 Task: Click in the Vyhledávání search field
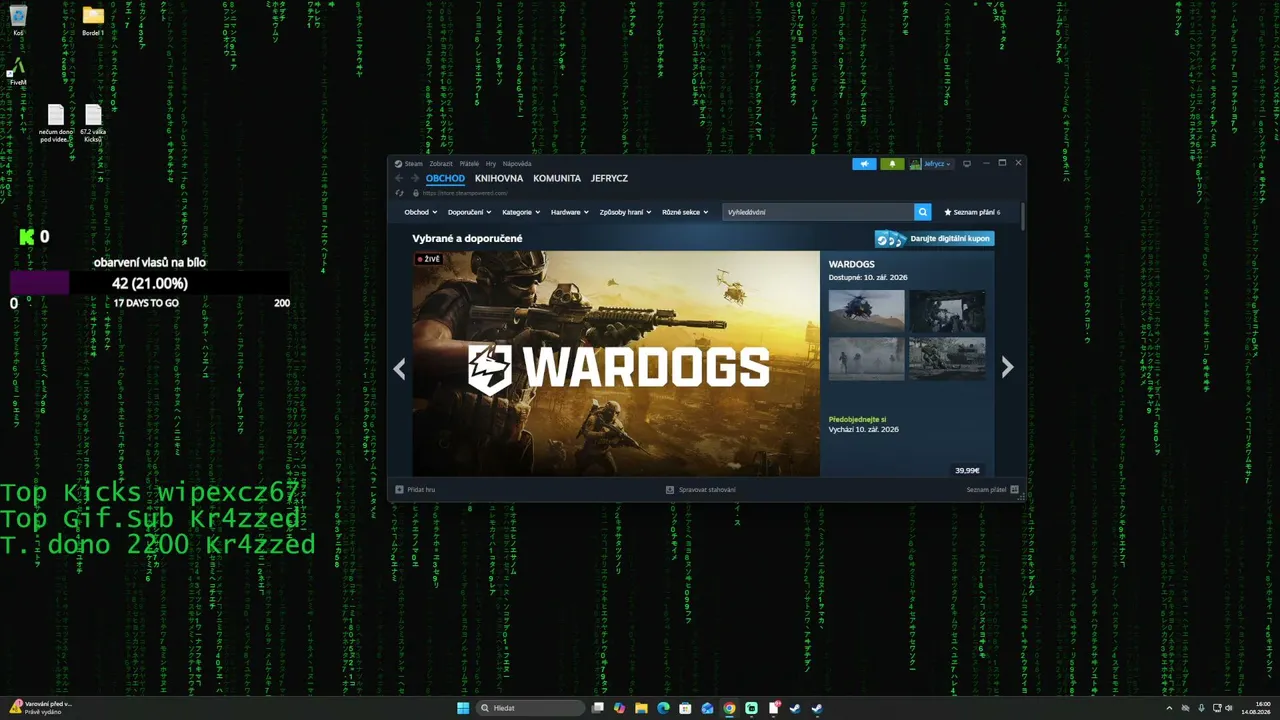tap(818, 212)
